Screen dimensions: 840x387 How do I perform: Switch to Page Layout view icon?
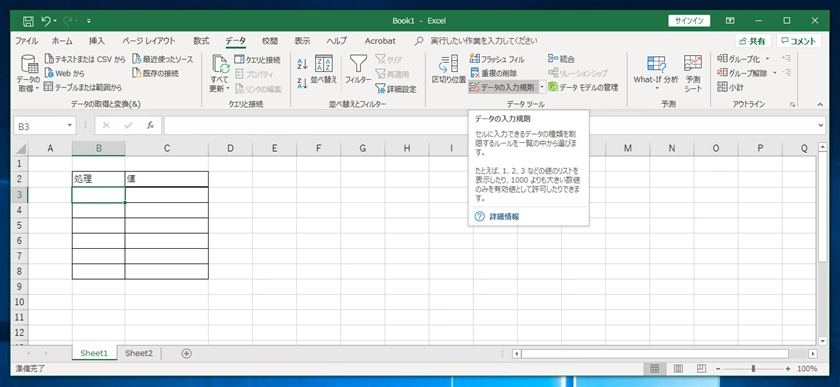coord(678,369)
